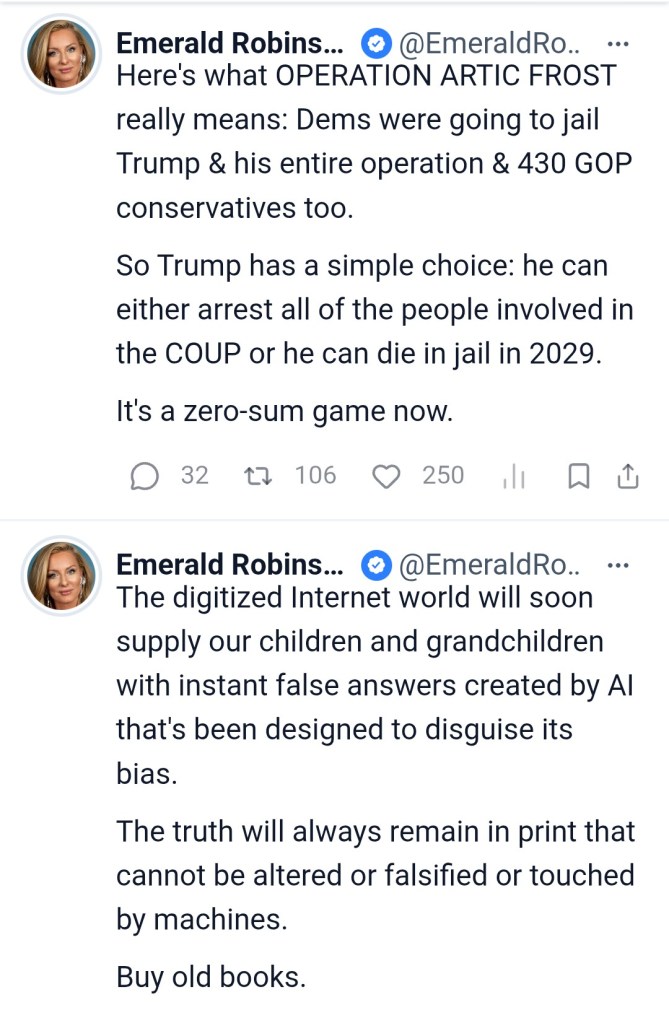Click the reply icon on the OPERATION ARTIC FROST tweet
This screenshot has width=669, height=1023.
pos(144,477)
